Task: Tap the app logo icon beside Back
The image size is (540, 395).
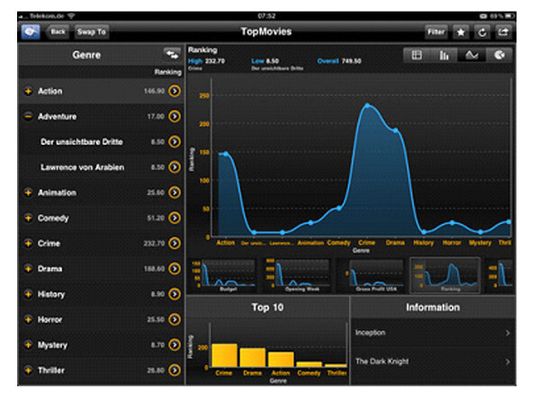Action: (x=30, y=32)
